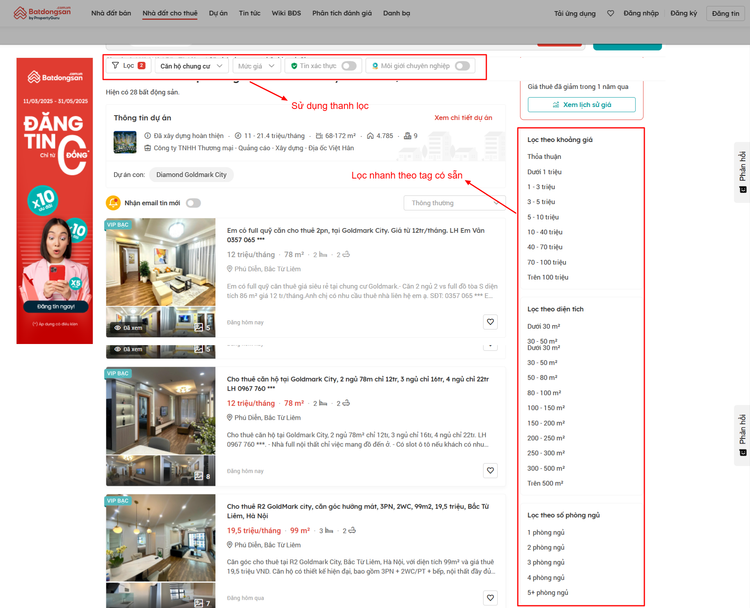Go to the Nhà đất bán menu
The image size is (750, 608).
(x=111, y=14)
